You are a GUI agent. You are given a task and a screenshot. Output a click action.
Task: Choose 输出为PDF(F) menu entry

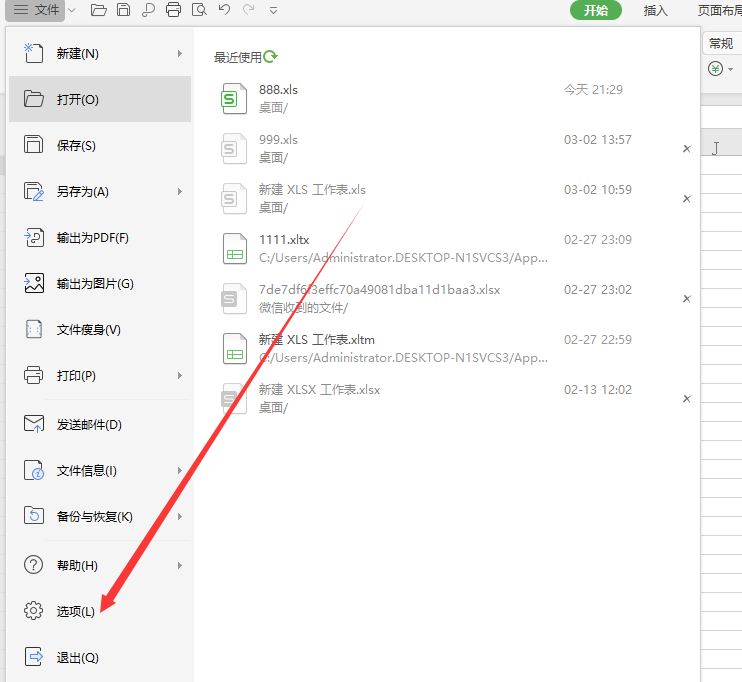click(100, 238)
